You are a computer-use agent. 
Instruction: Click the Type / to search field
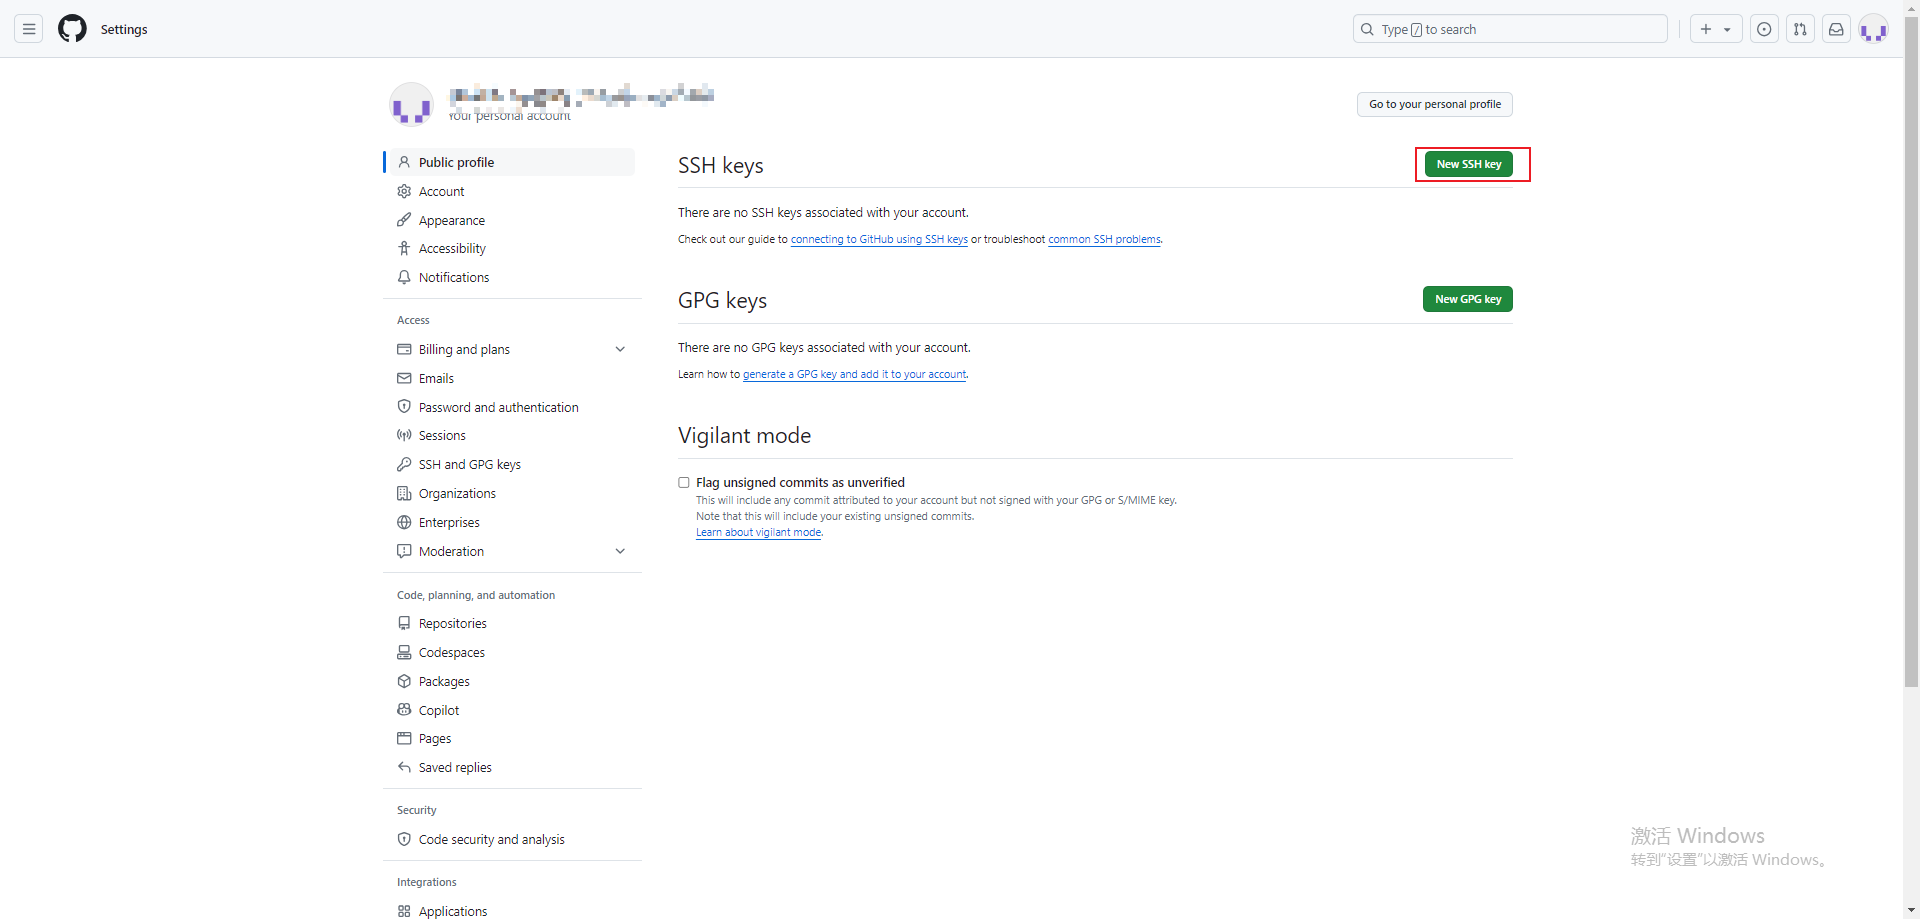point(1510,29)
